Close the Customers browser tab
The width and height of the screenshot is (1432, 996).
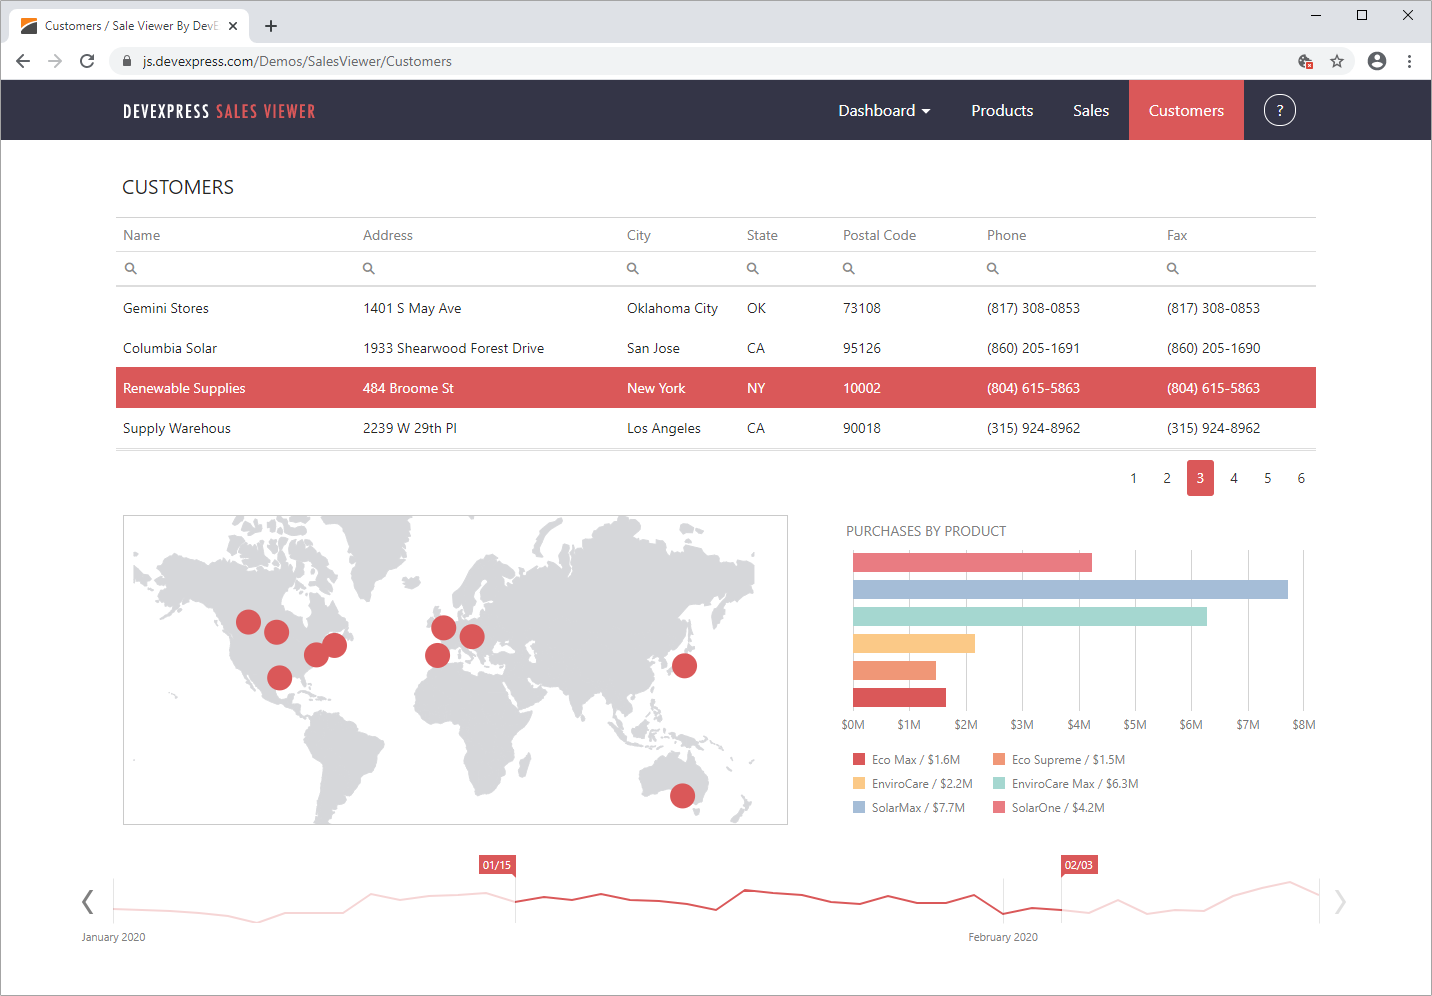point(233,26)
